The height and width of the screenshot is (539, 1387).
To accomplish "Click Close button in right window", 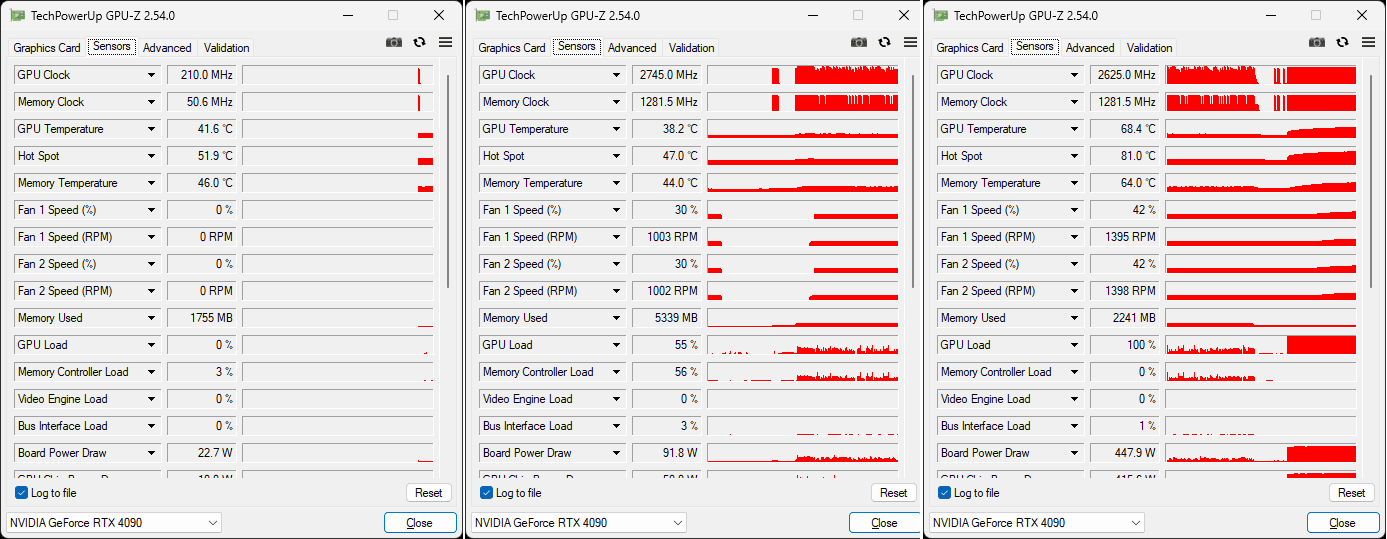I will (x=1343, y=523).
